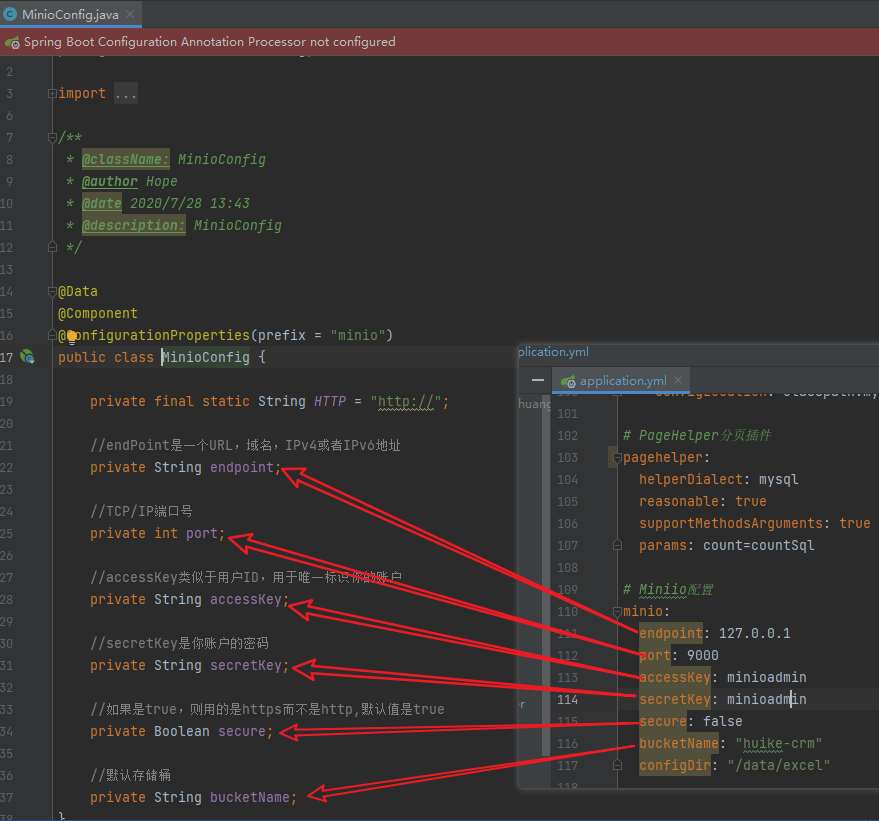Click supportMethodsArguments key
The width and height of the screenshot is (879, 821).
click(731, 523)
